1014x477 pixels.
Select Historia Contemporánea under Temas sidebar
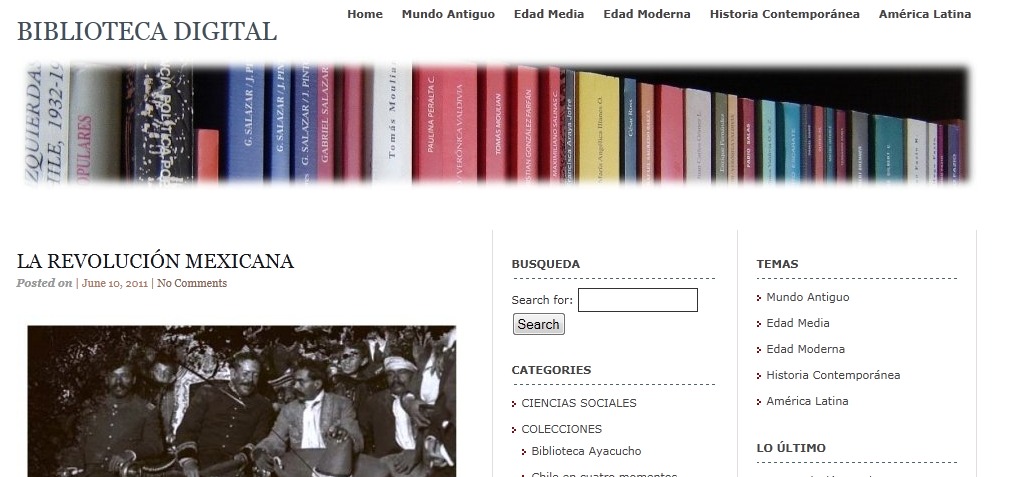pos(833,375)
